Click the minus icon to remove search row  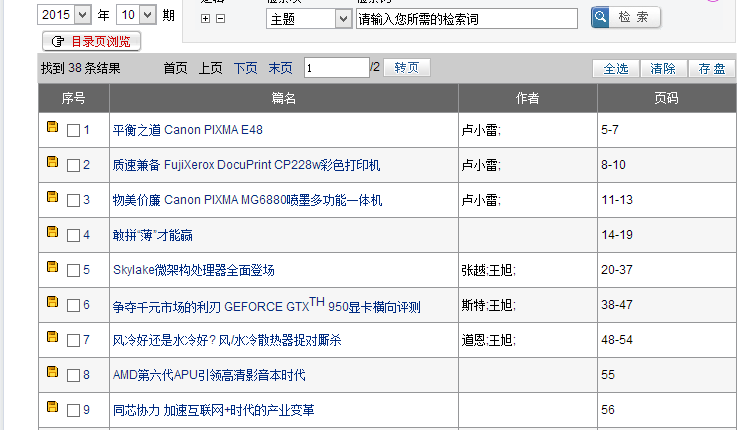[220, 18]
